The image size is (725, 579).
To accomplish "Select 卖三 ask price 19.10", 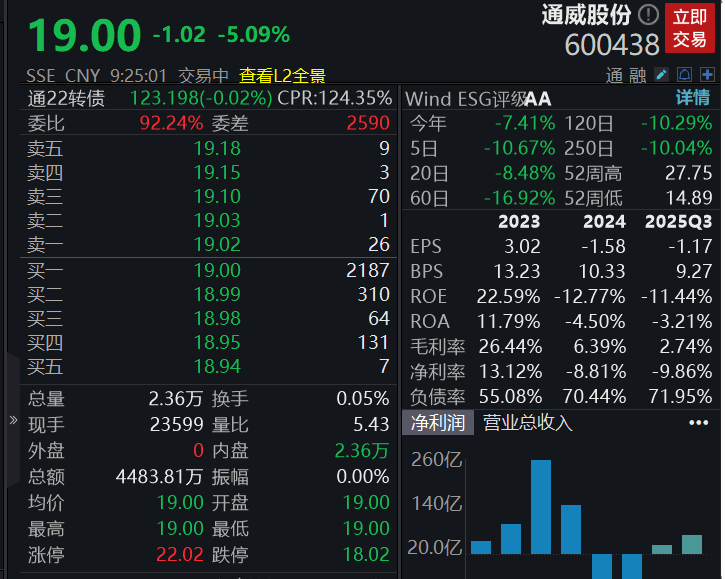I will (x=217, y=197).
